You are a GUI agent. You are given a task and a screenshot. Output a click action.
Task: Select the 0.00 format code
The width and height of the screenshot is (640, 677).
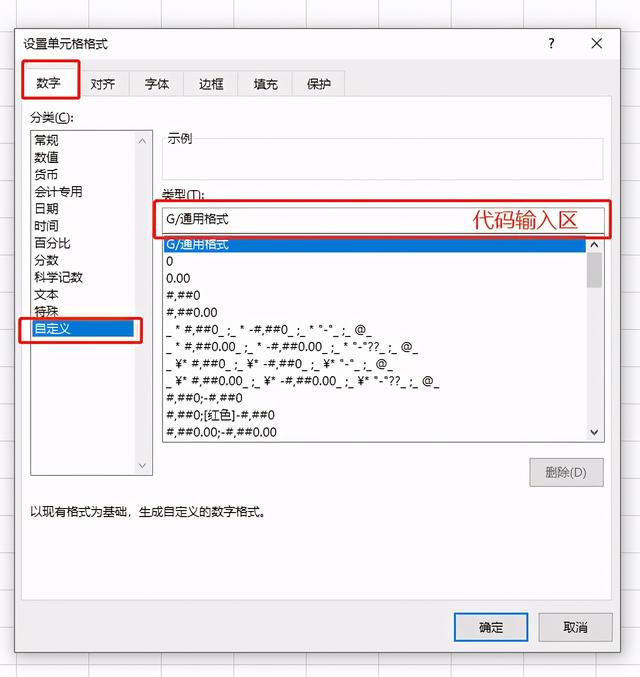tap(178, 278)
